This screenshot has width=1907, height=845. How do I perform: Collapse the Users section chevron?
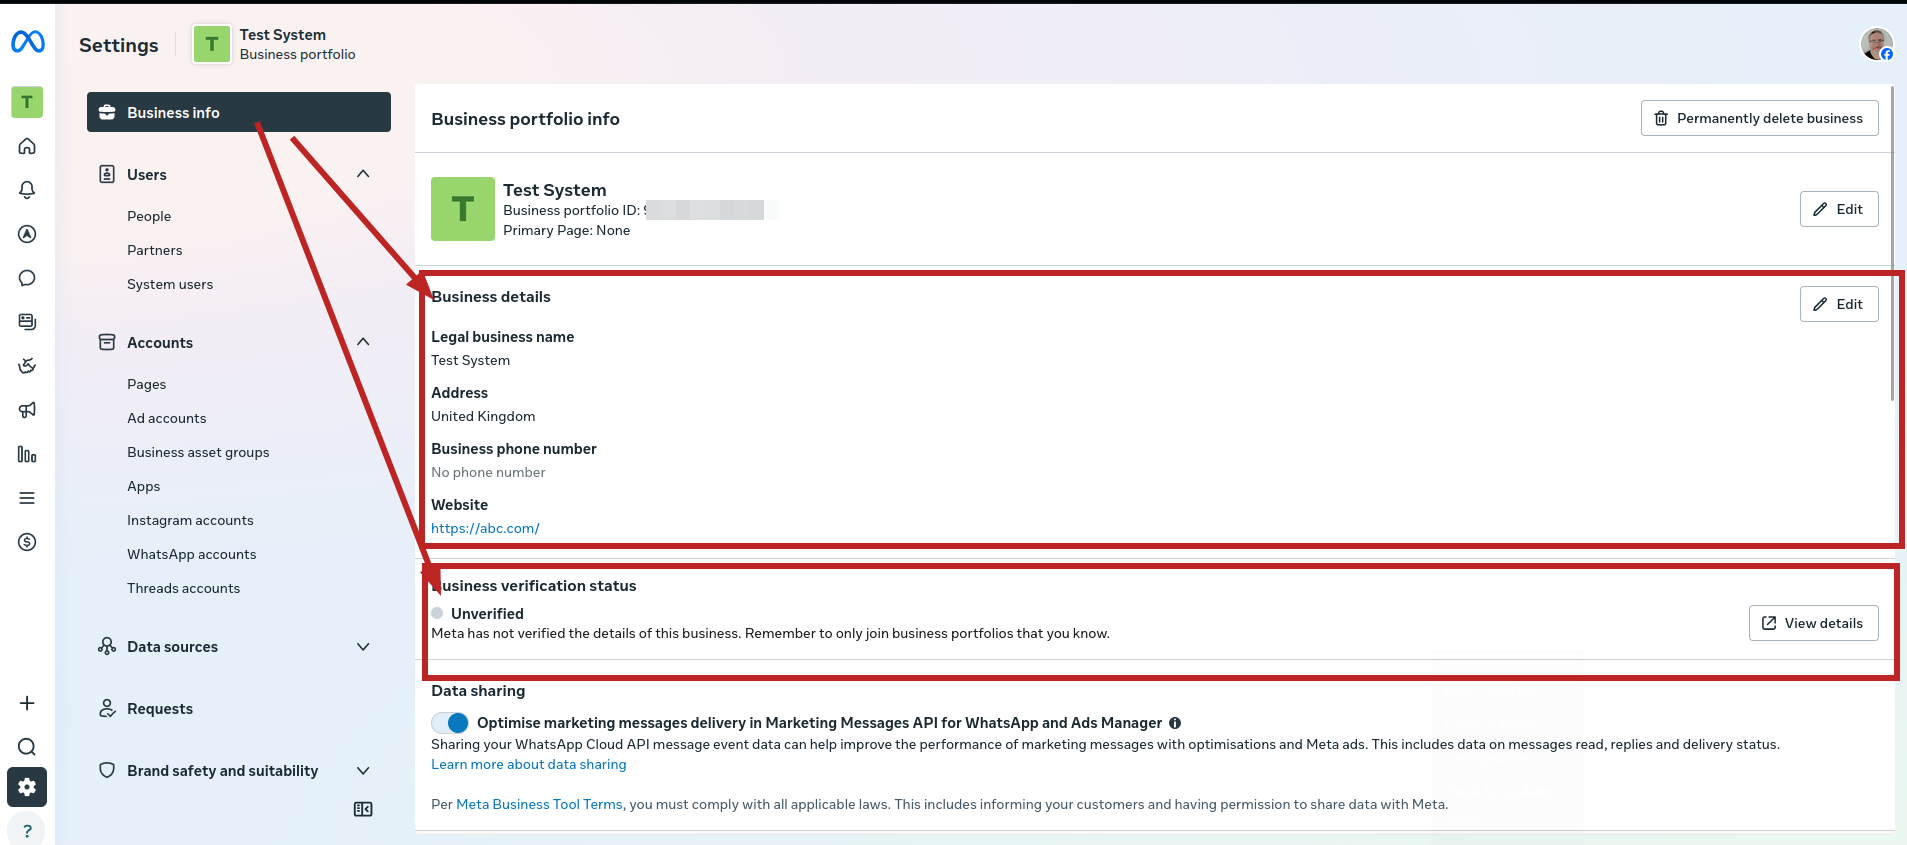pyautogui.click(x=363, y=174)
